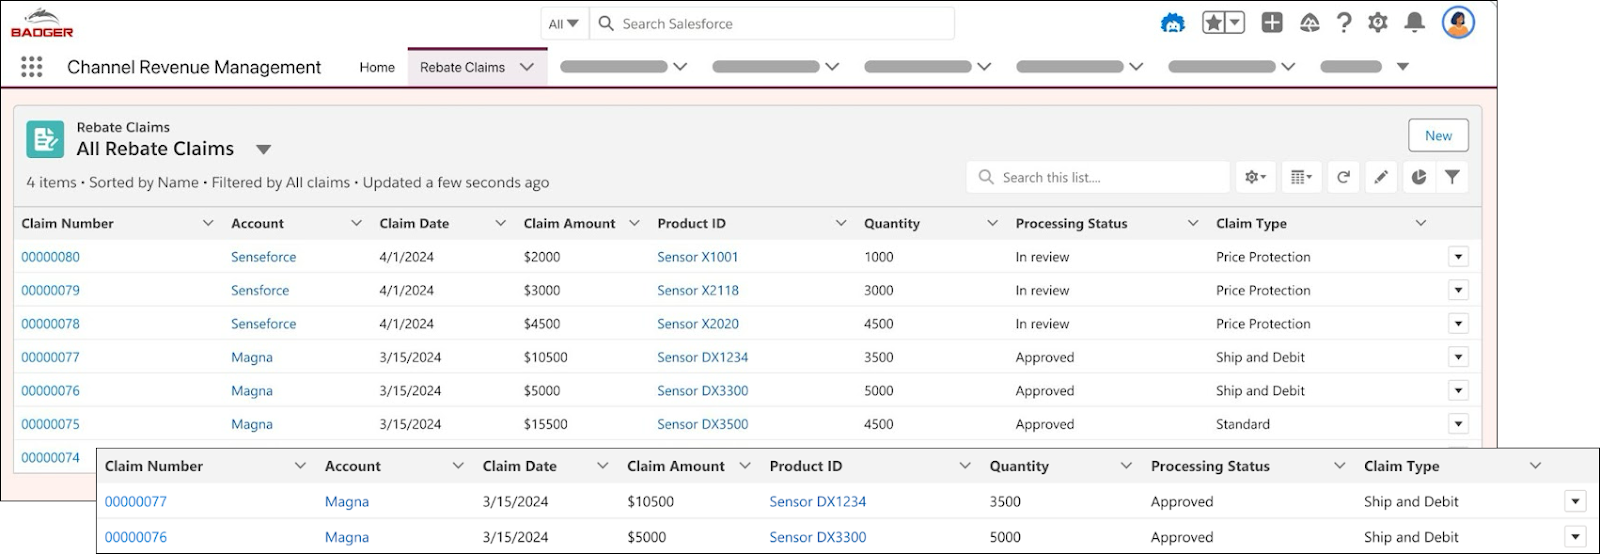The image size is (1600, 554).
Task: View notifications bell
Action: 1414,23
